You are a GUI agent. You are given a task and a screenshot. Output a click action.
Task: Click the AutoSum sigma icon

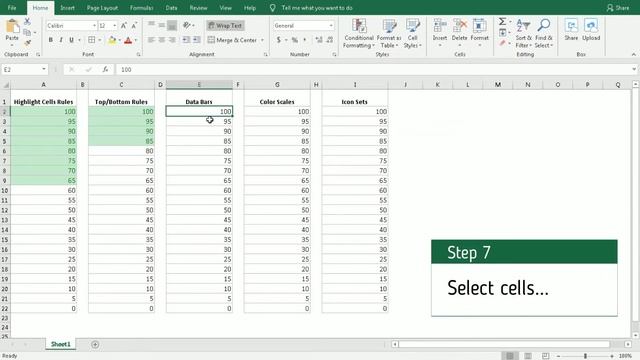(502, 21)
